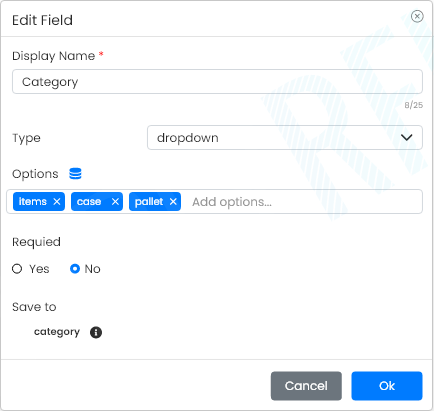
Task: Click the 'Save to' label
Action: pos(34,307)
